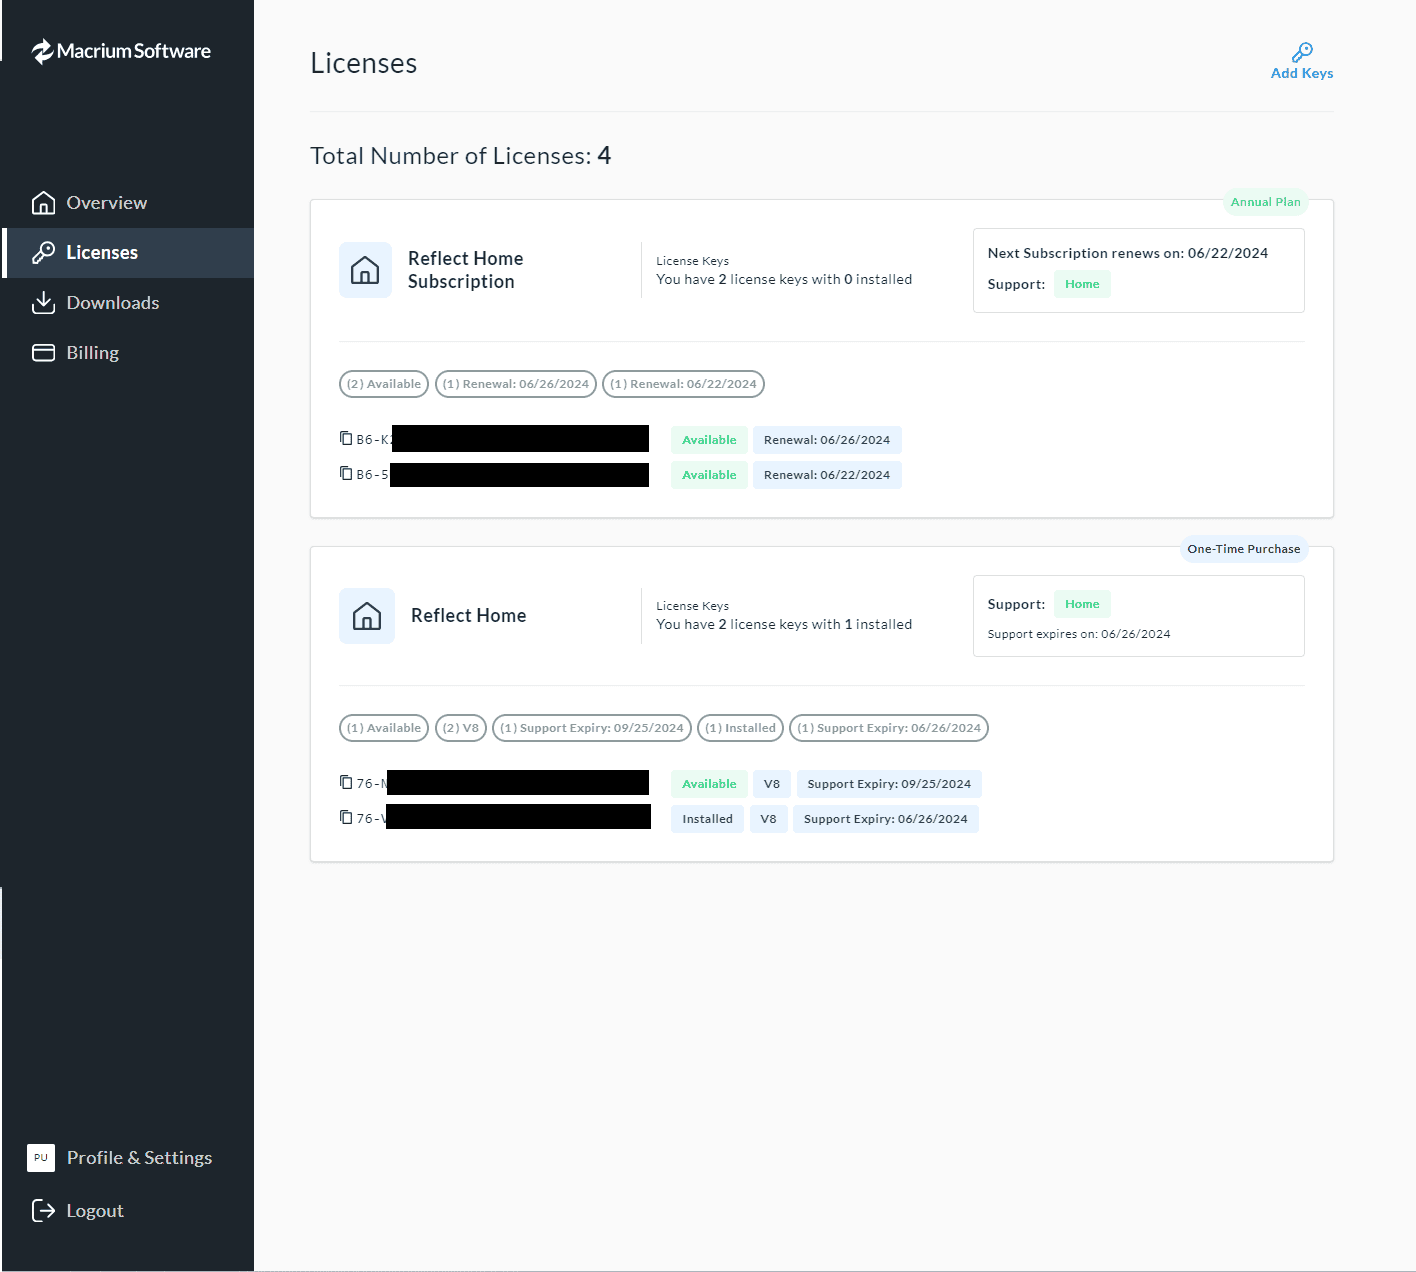Open the Billing section
The height and width of the screenshot is (1272, 1416).
(x=92, y=353)
